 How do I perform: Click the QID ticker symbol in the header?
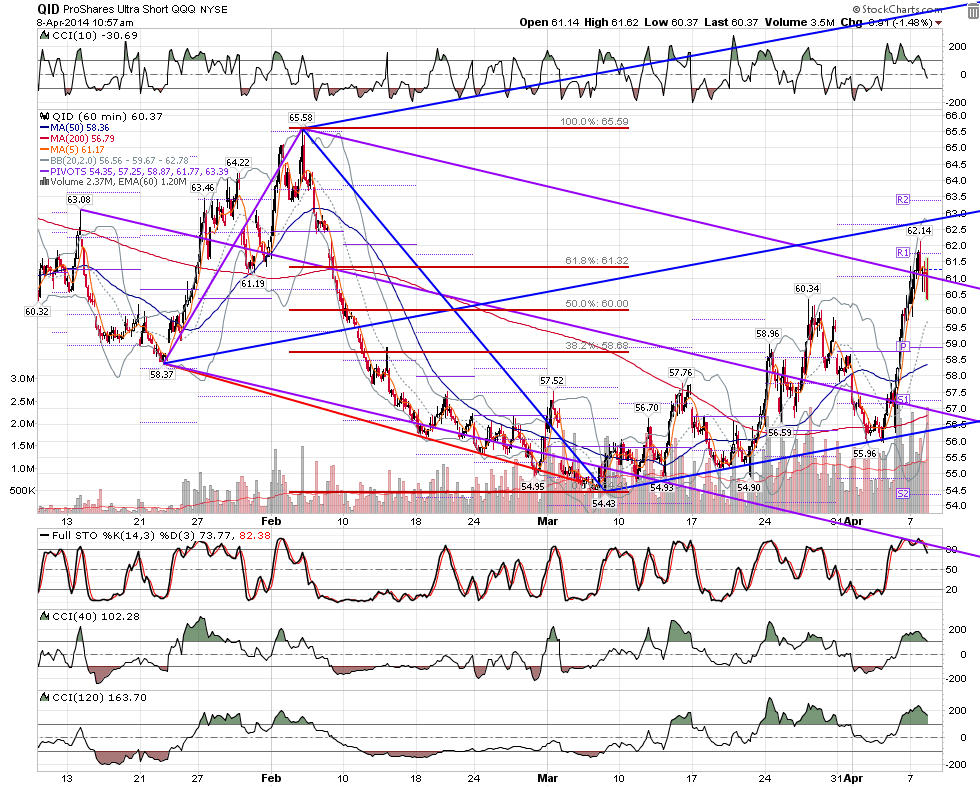pyautogui.click(x=49, y=9)
